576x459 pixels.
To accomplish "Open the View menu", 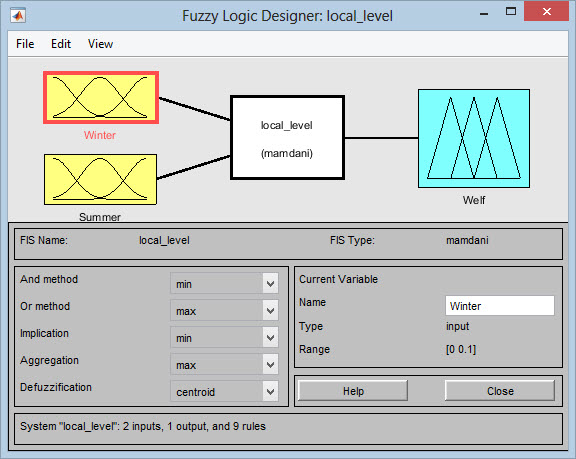I will (x=100, y=44).
